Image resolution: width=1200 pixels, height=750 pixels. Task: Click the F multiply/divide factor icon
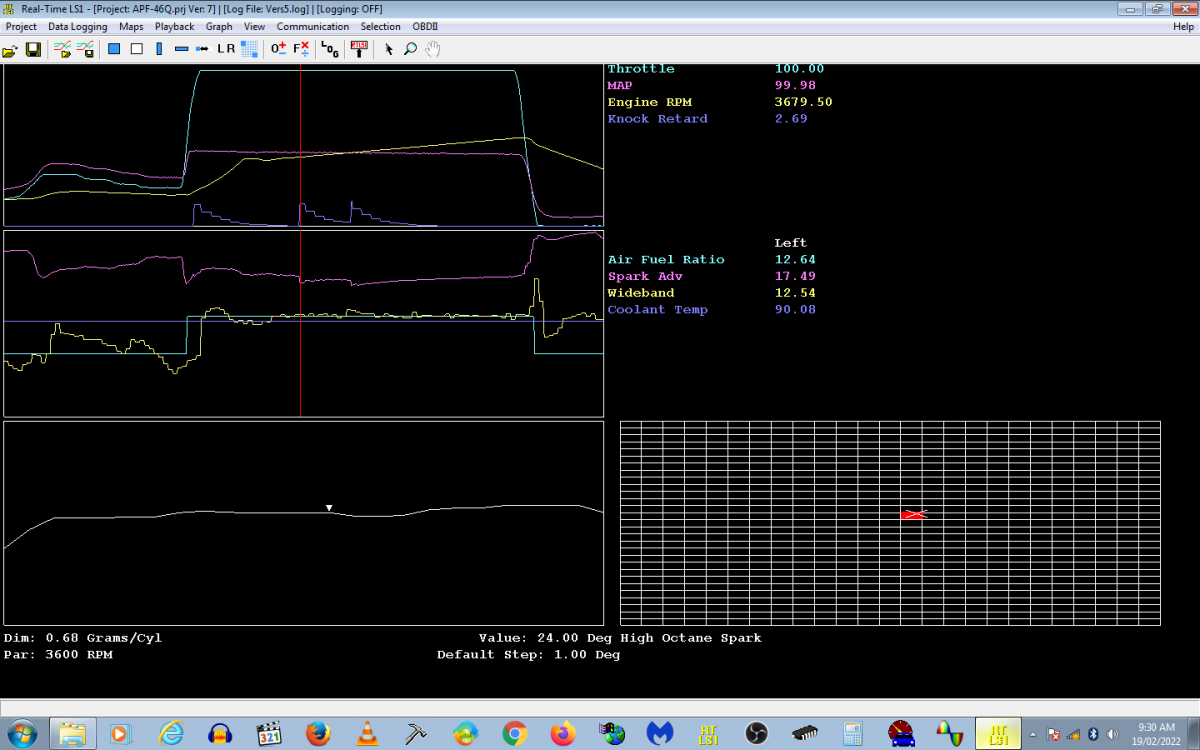301,49
